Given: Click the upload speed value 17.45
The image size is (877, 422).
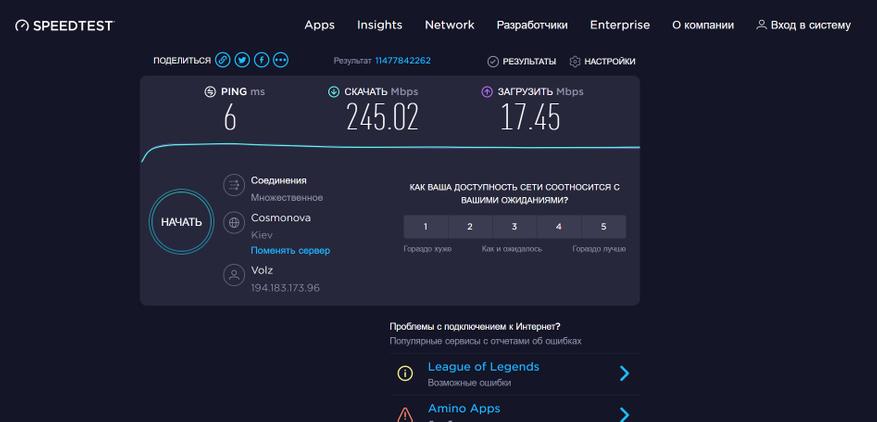Looking at the screenshot, I should 530,117.
